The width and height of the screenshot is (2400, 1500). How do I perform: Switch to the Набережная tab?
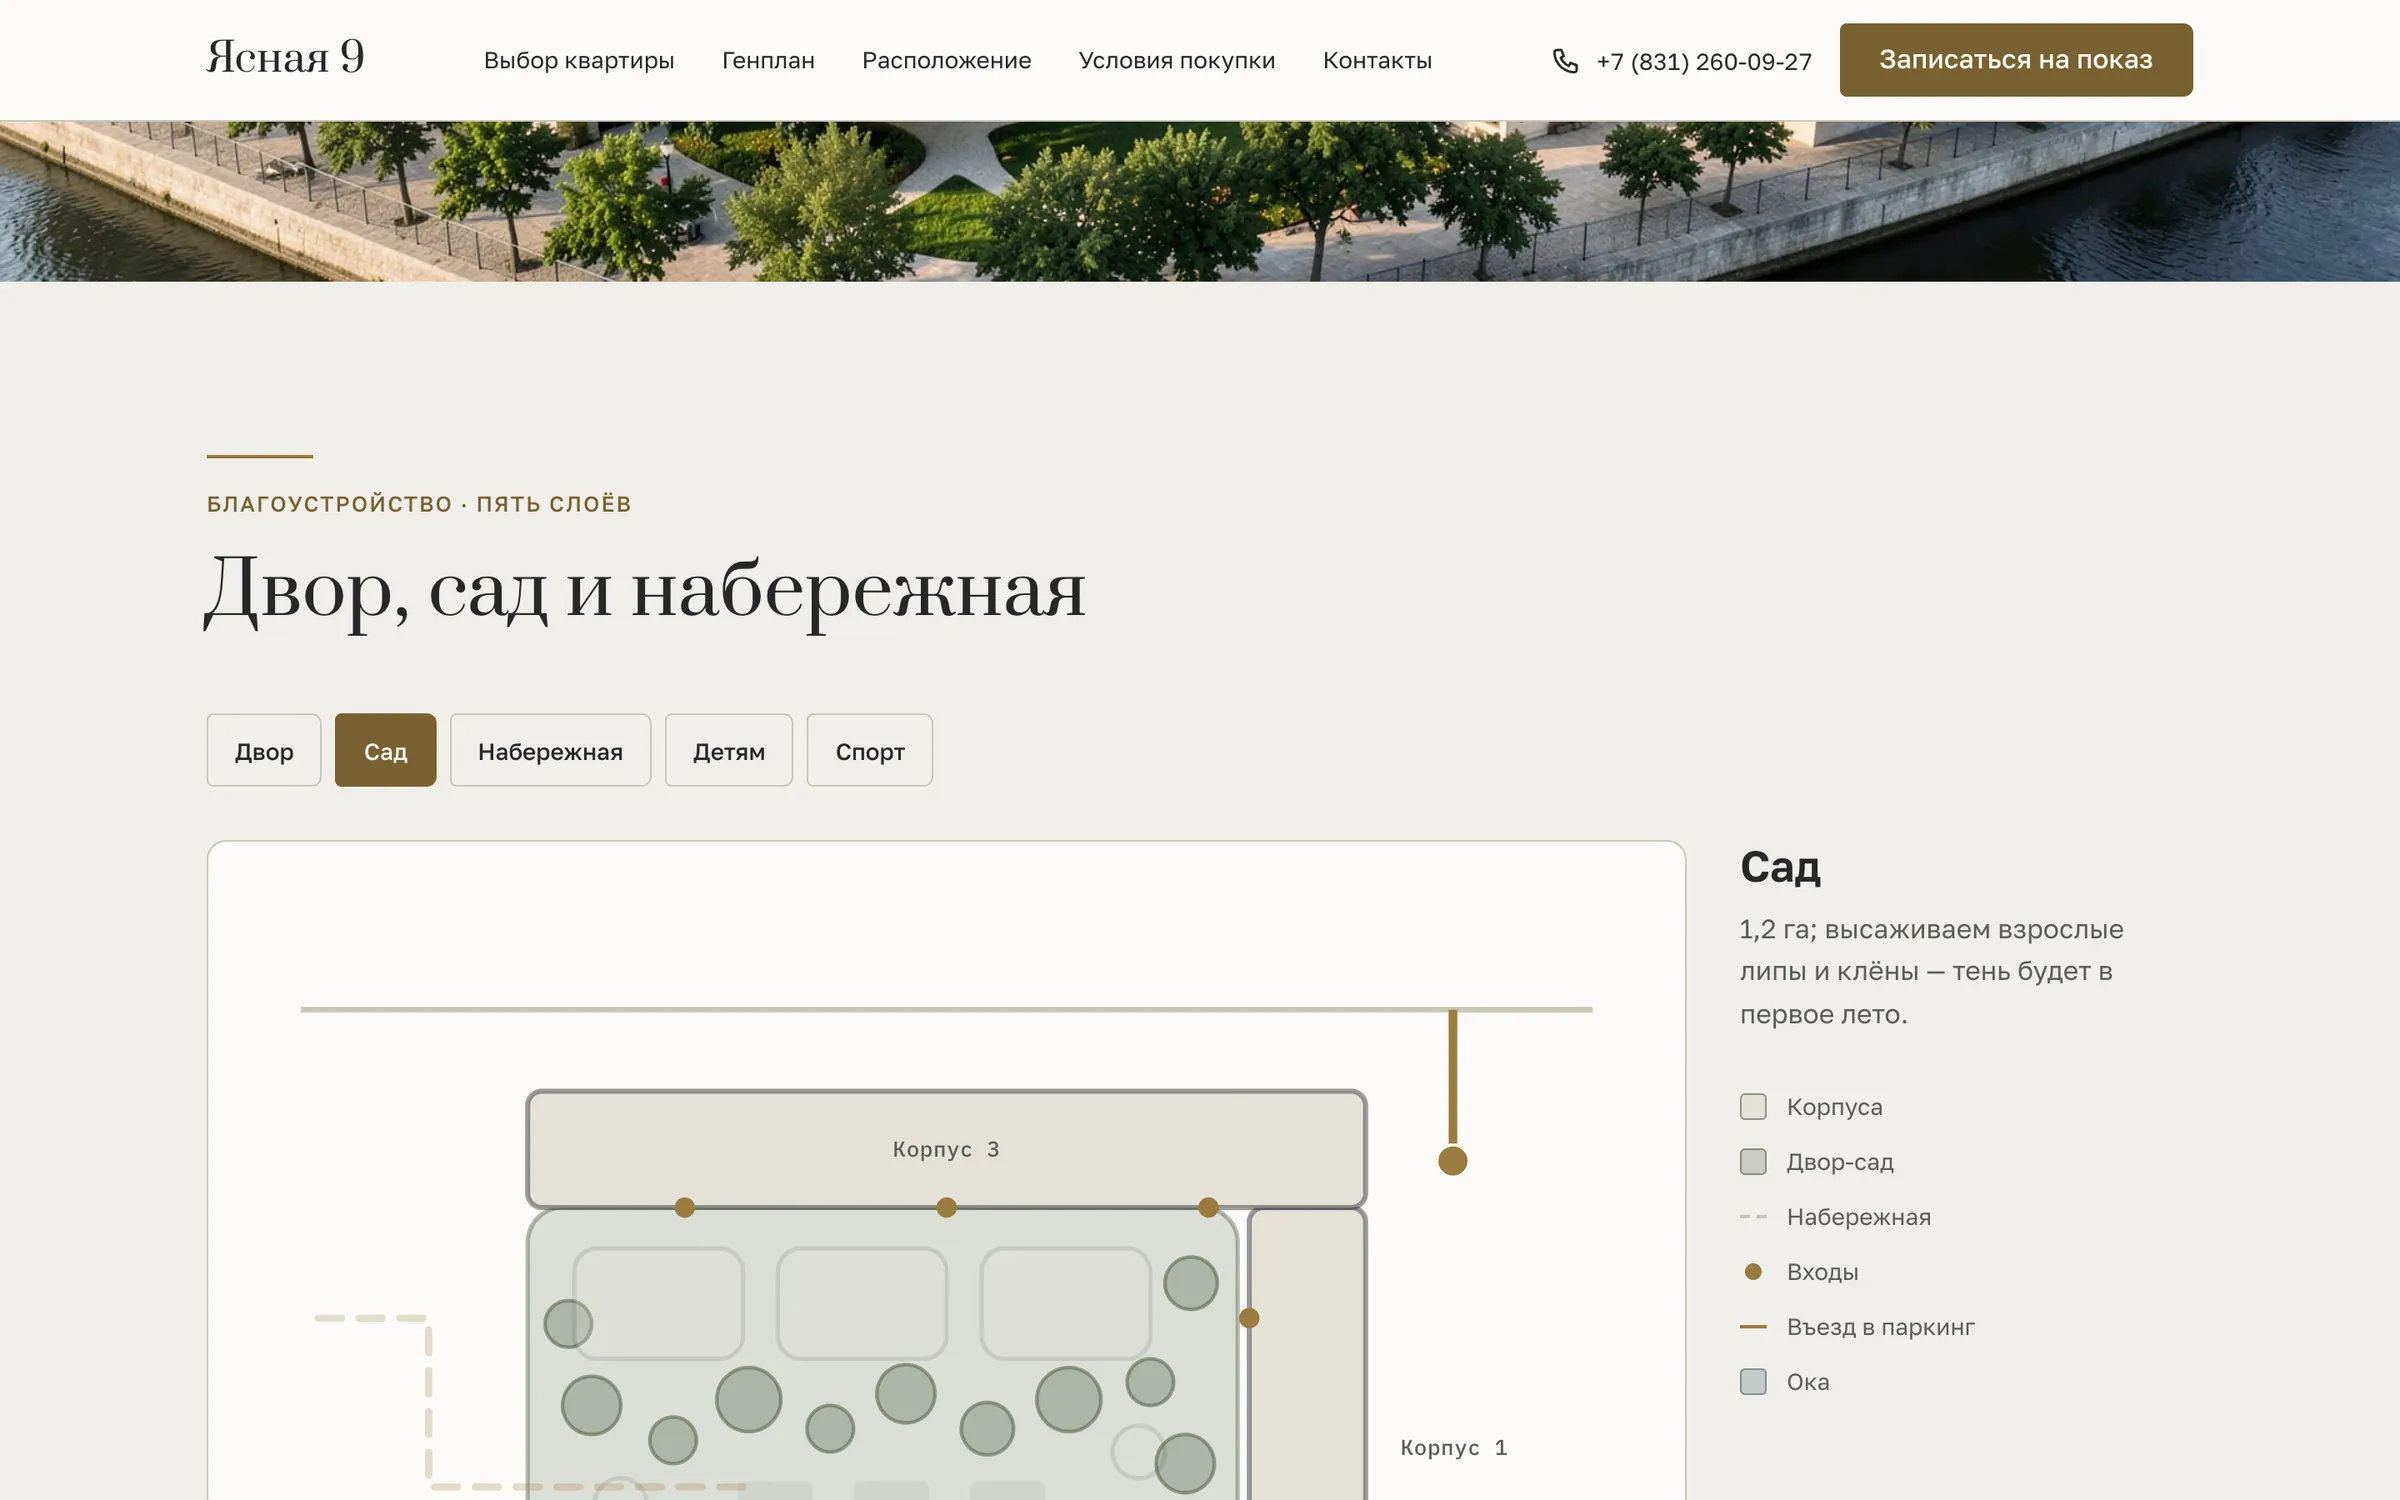tap(550, 750)
